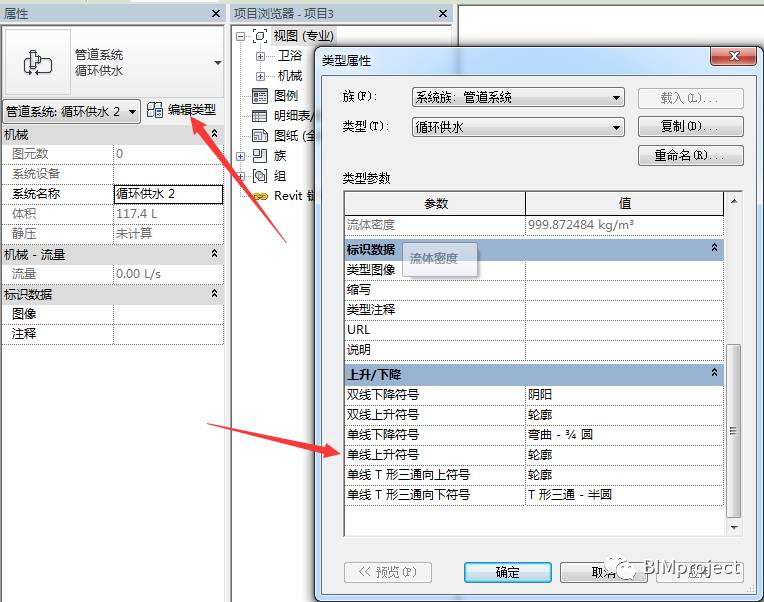Click the 图纸 sheets icon
Screen dimensions: 764x602
[260, 135]
